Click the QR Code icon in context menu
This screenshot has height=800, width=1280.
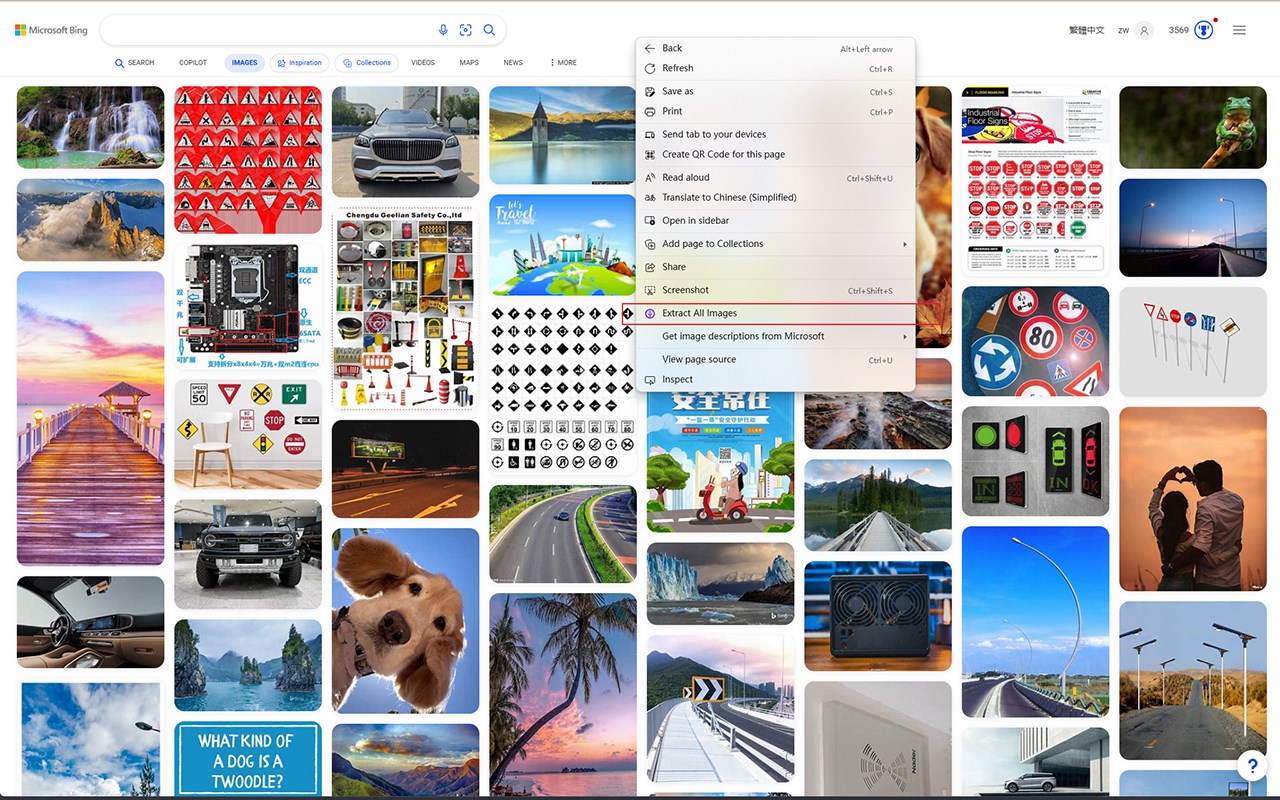[x=650, y=154]
